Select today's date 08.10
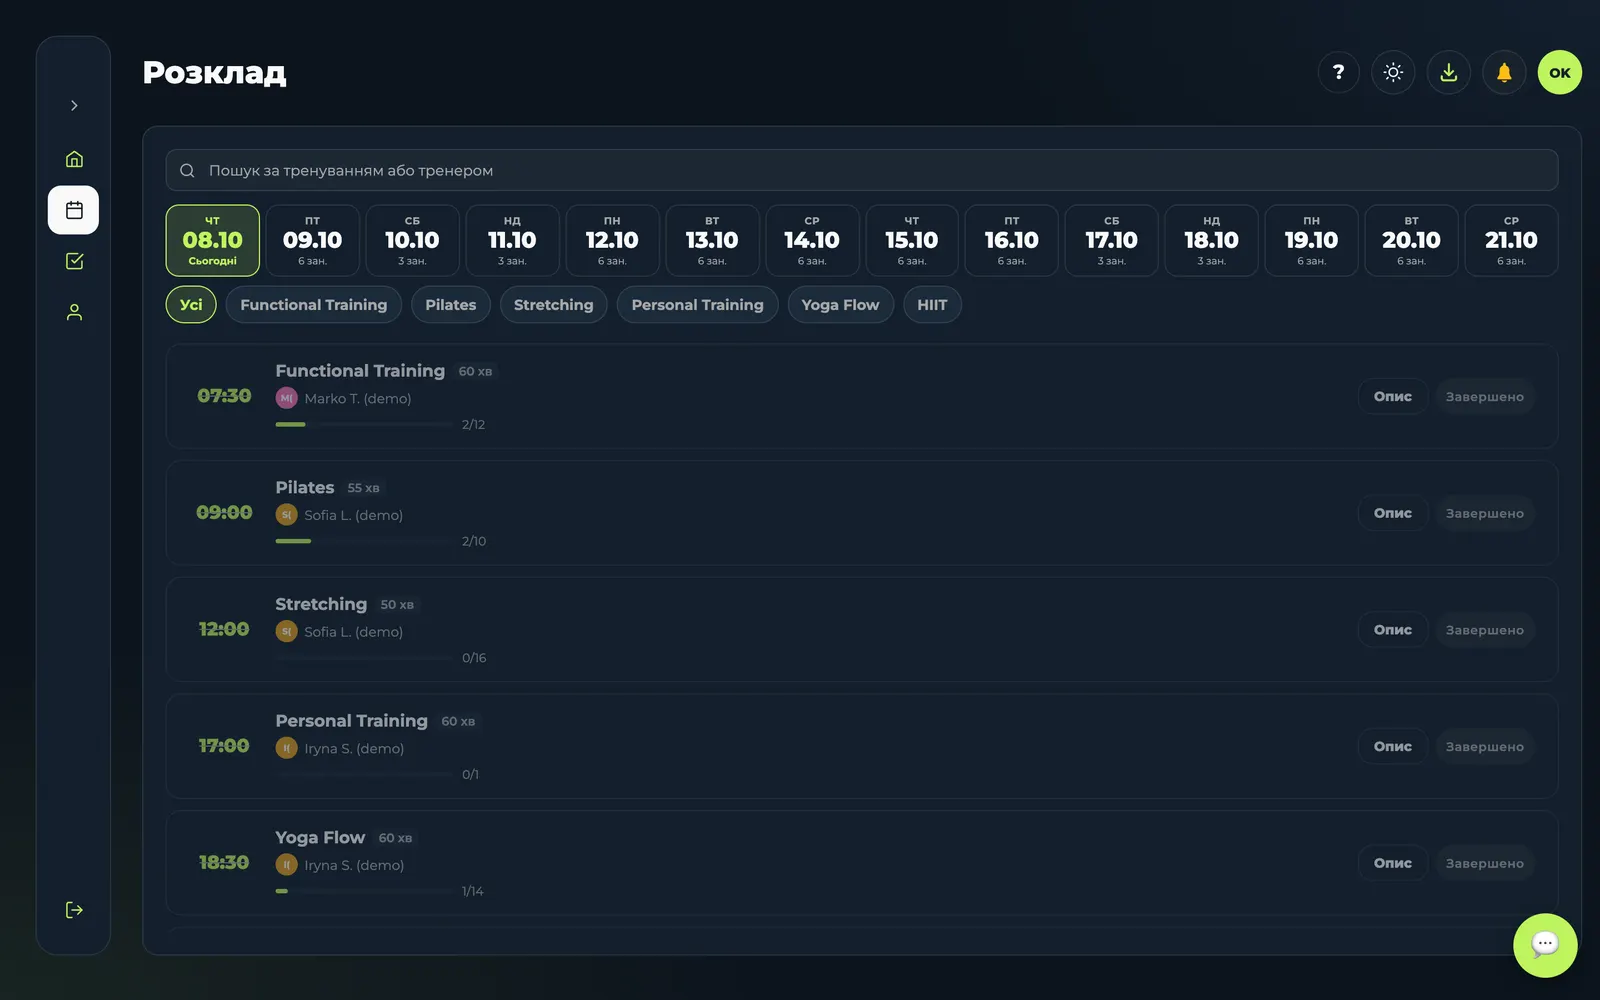The height and width of the screenshot is (1000, 1600). click(213, 240)
